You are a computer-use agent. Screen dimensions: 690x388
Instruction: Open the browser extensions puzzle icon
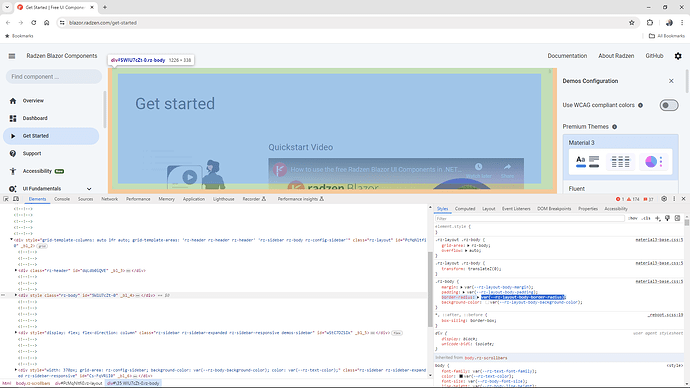pyautogui.click(x=650, y=22)
